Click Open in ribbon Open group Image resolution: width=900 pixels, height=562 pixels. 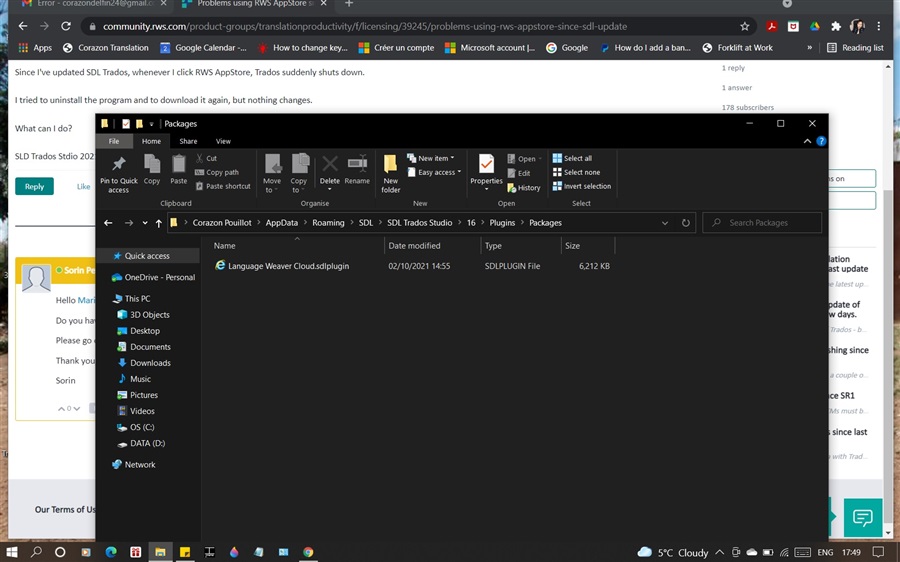pos(525,159)
